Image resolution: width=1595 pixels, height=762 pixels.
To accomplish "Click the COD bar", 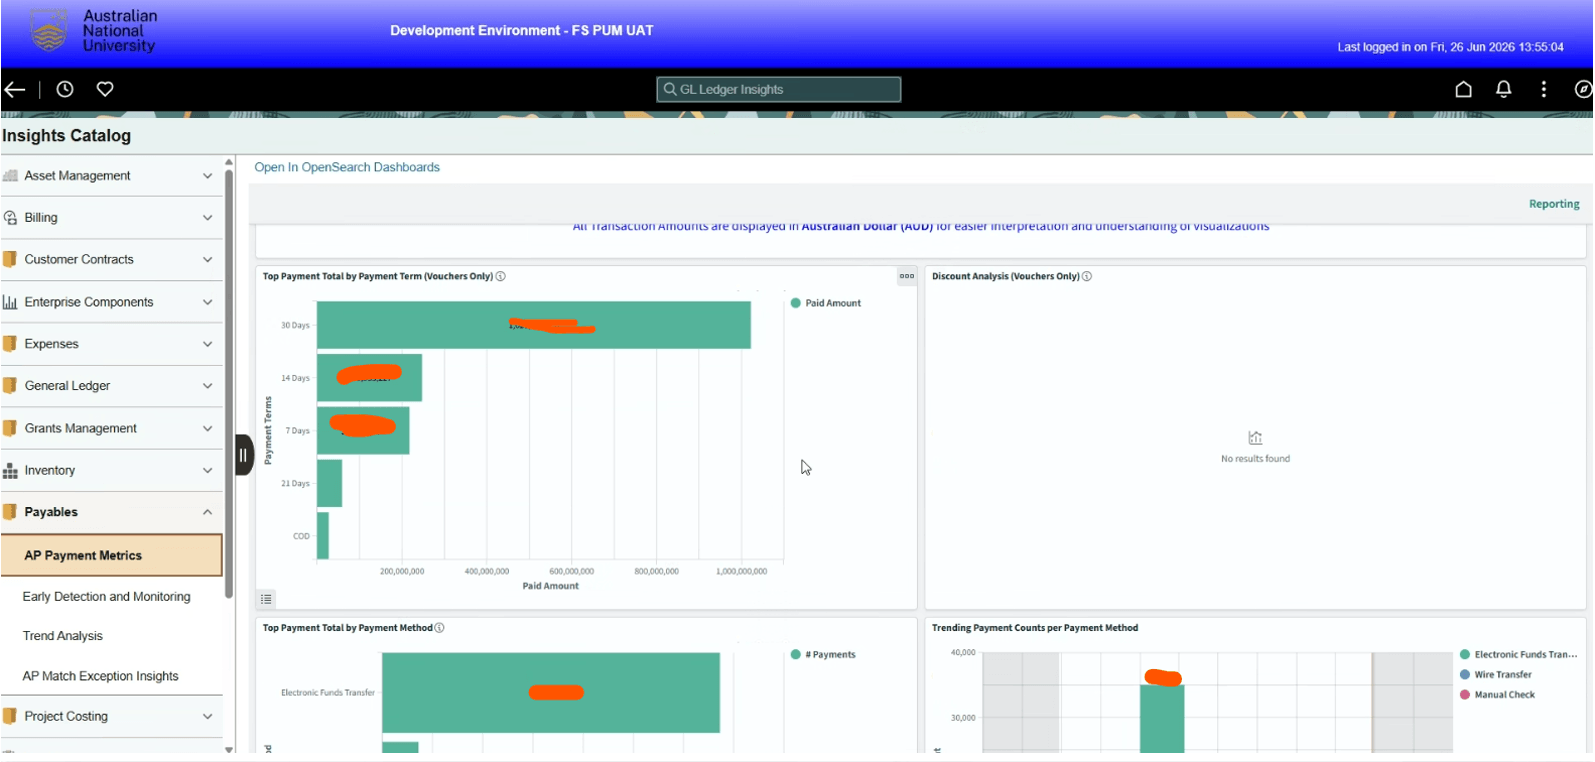I will [323, 535].
